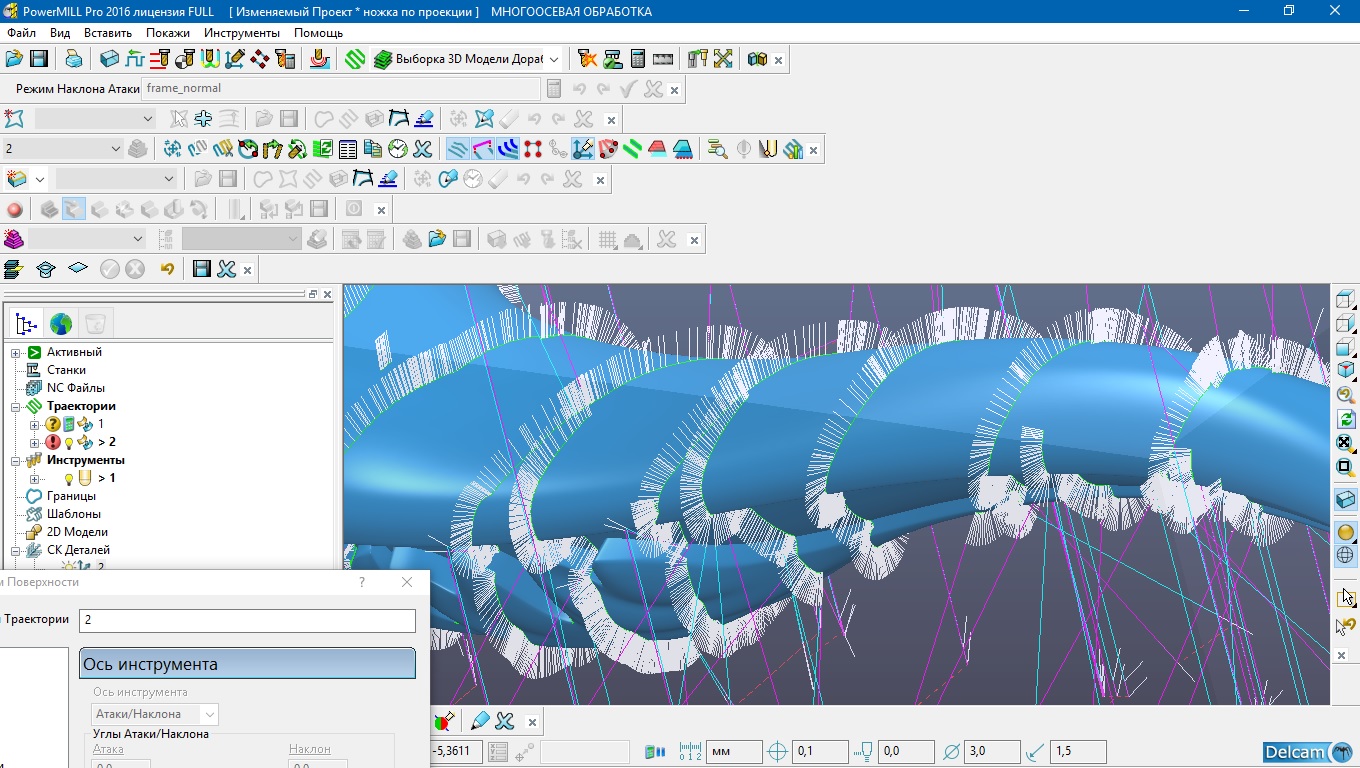1360x768 pixels.
Task: Click the Save project diskette icon
Action: pyautogui.click(x=39, y=59)
